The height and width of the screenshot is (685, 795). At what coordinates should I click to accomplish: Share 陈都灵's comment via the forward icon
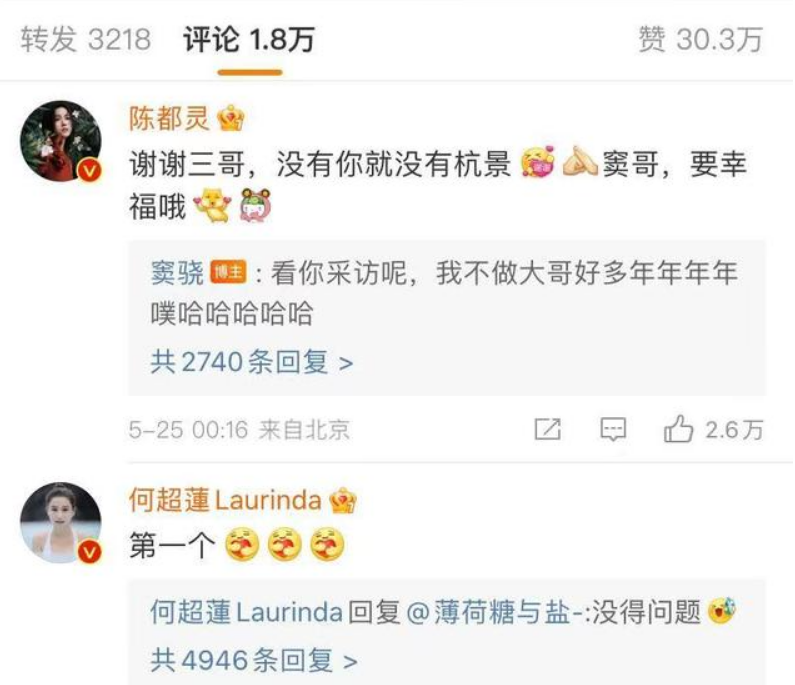[548, 429]
